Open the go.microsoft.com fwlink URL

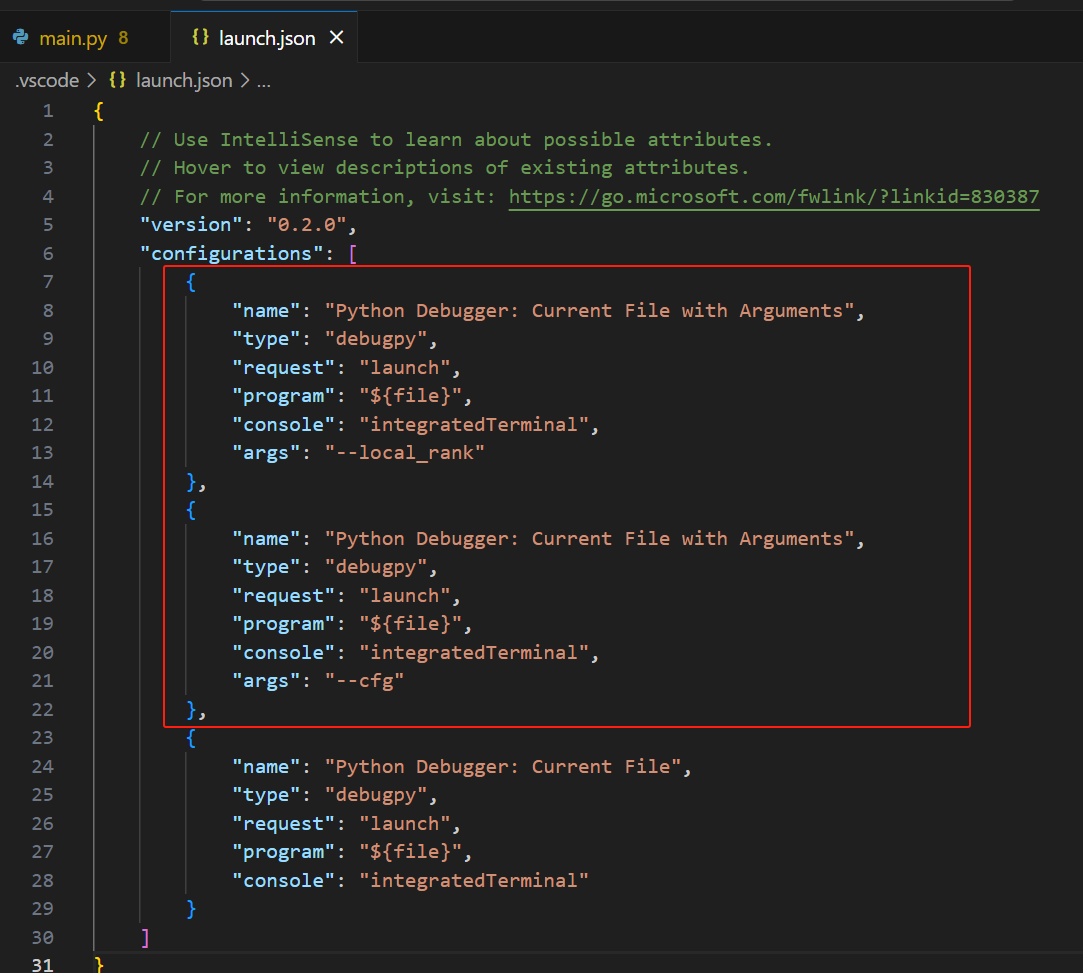click(x=773, y=197)
